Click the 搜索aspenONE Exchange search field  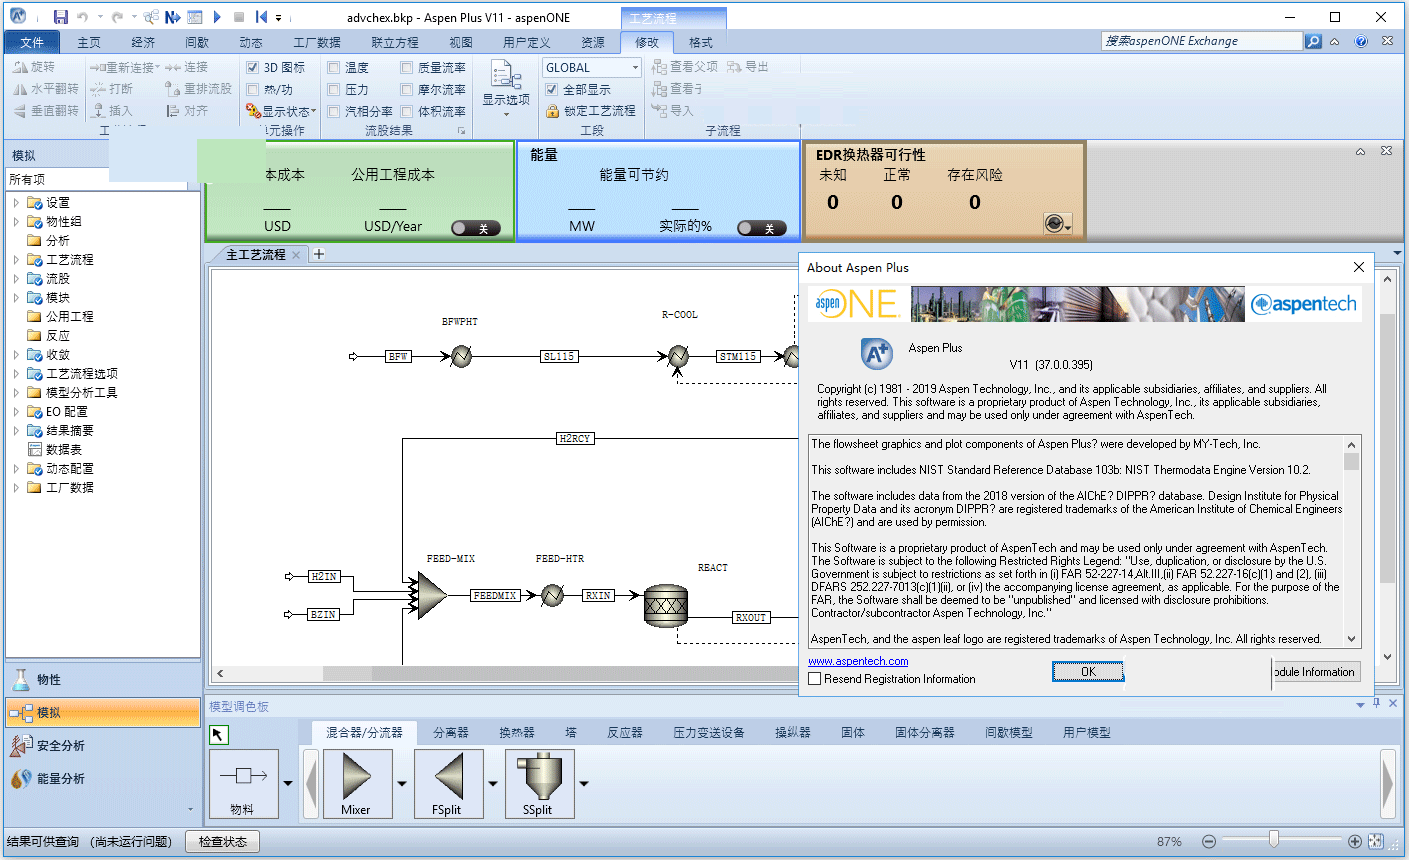click(x=1202, y=41)
